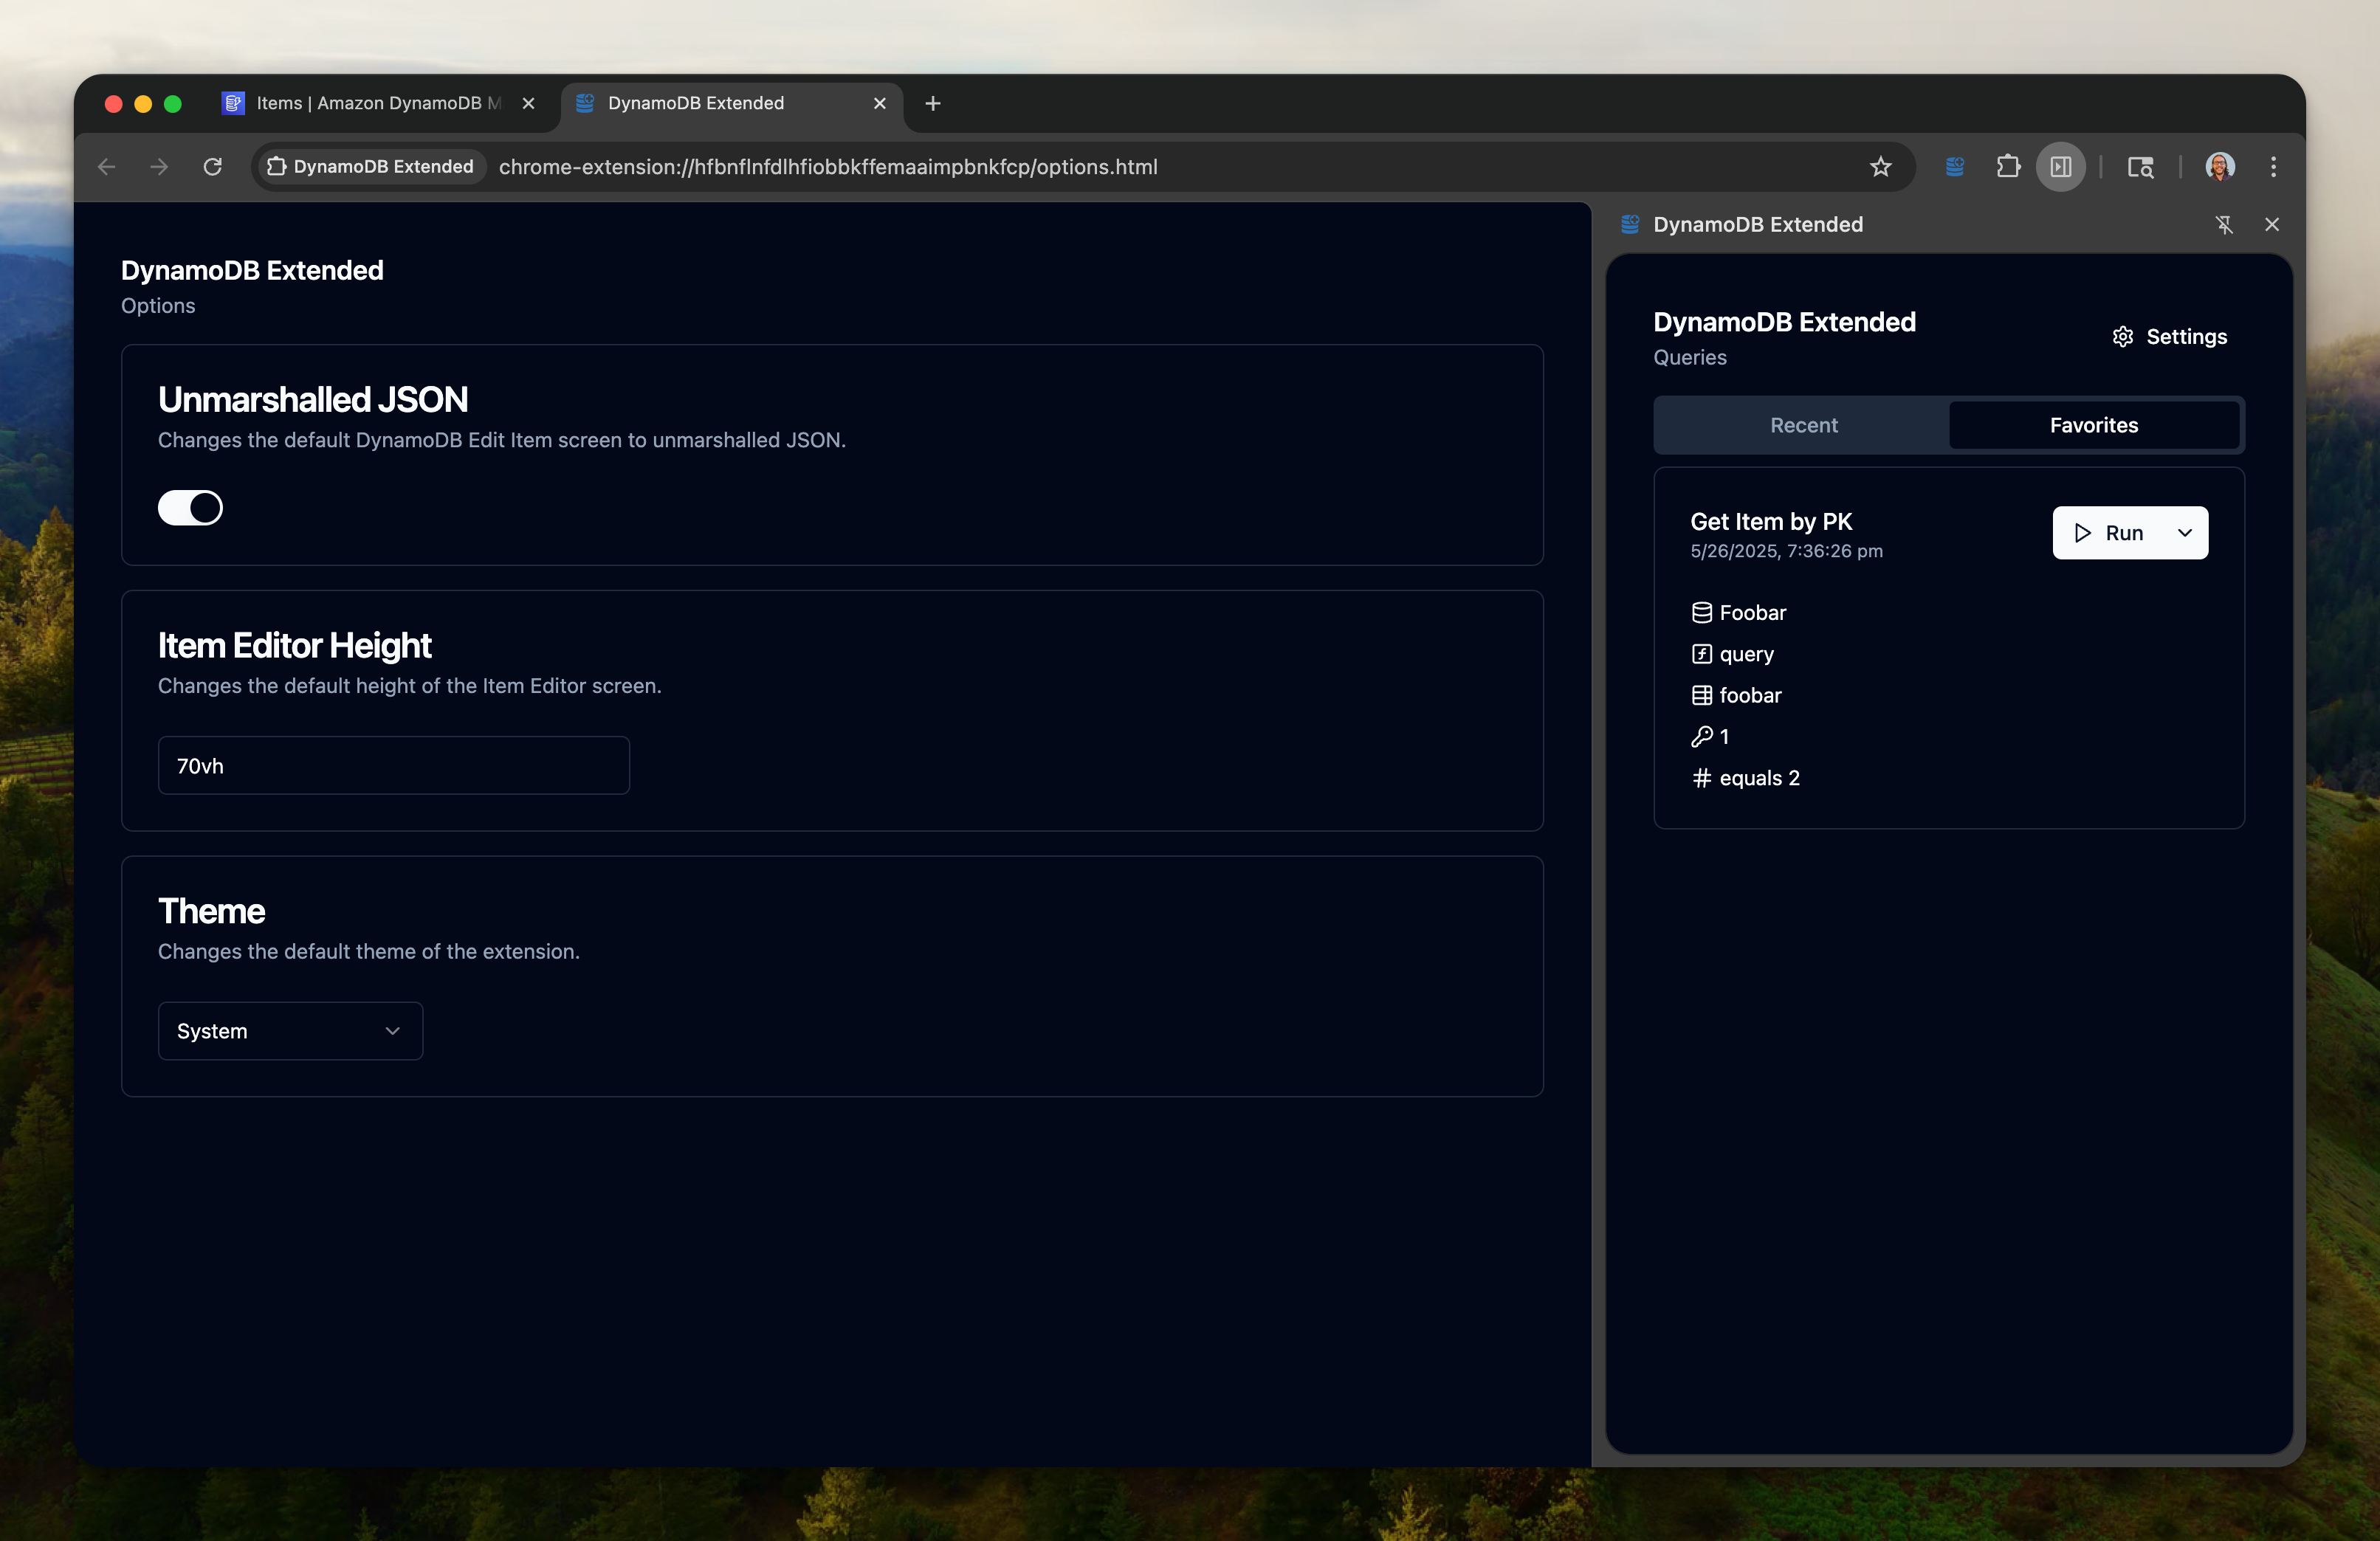Reload the current page
This screenshot has height=1541, width=2380.
[212, 167]
